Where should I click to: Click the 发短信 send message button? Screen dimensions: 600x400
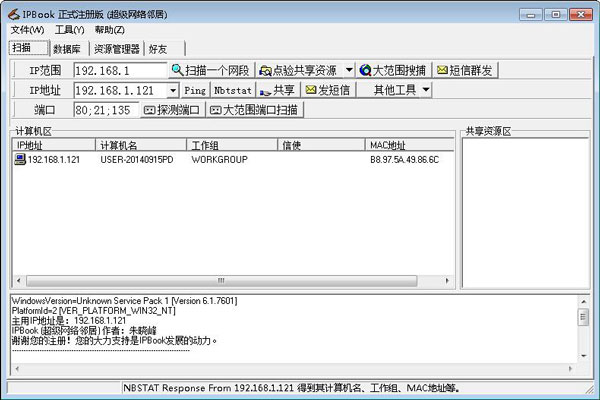pyautogui.click(x=326, y=90)
